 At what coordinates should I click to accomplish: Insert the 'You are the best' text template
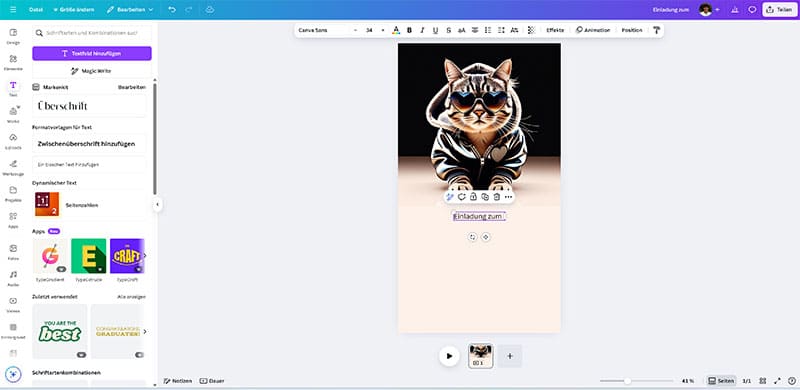(x=60, y=331)
